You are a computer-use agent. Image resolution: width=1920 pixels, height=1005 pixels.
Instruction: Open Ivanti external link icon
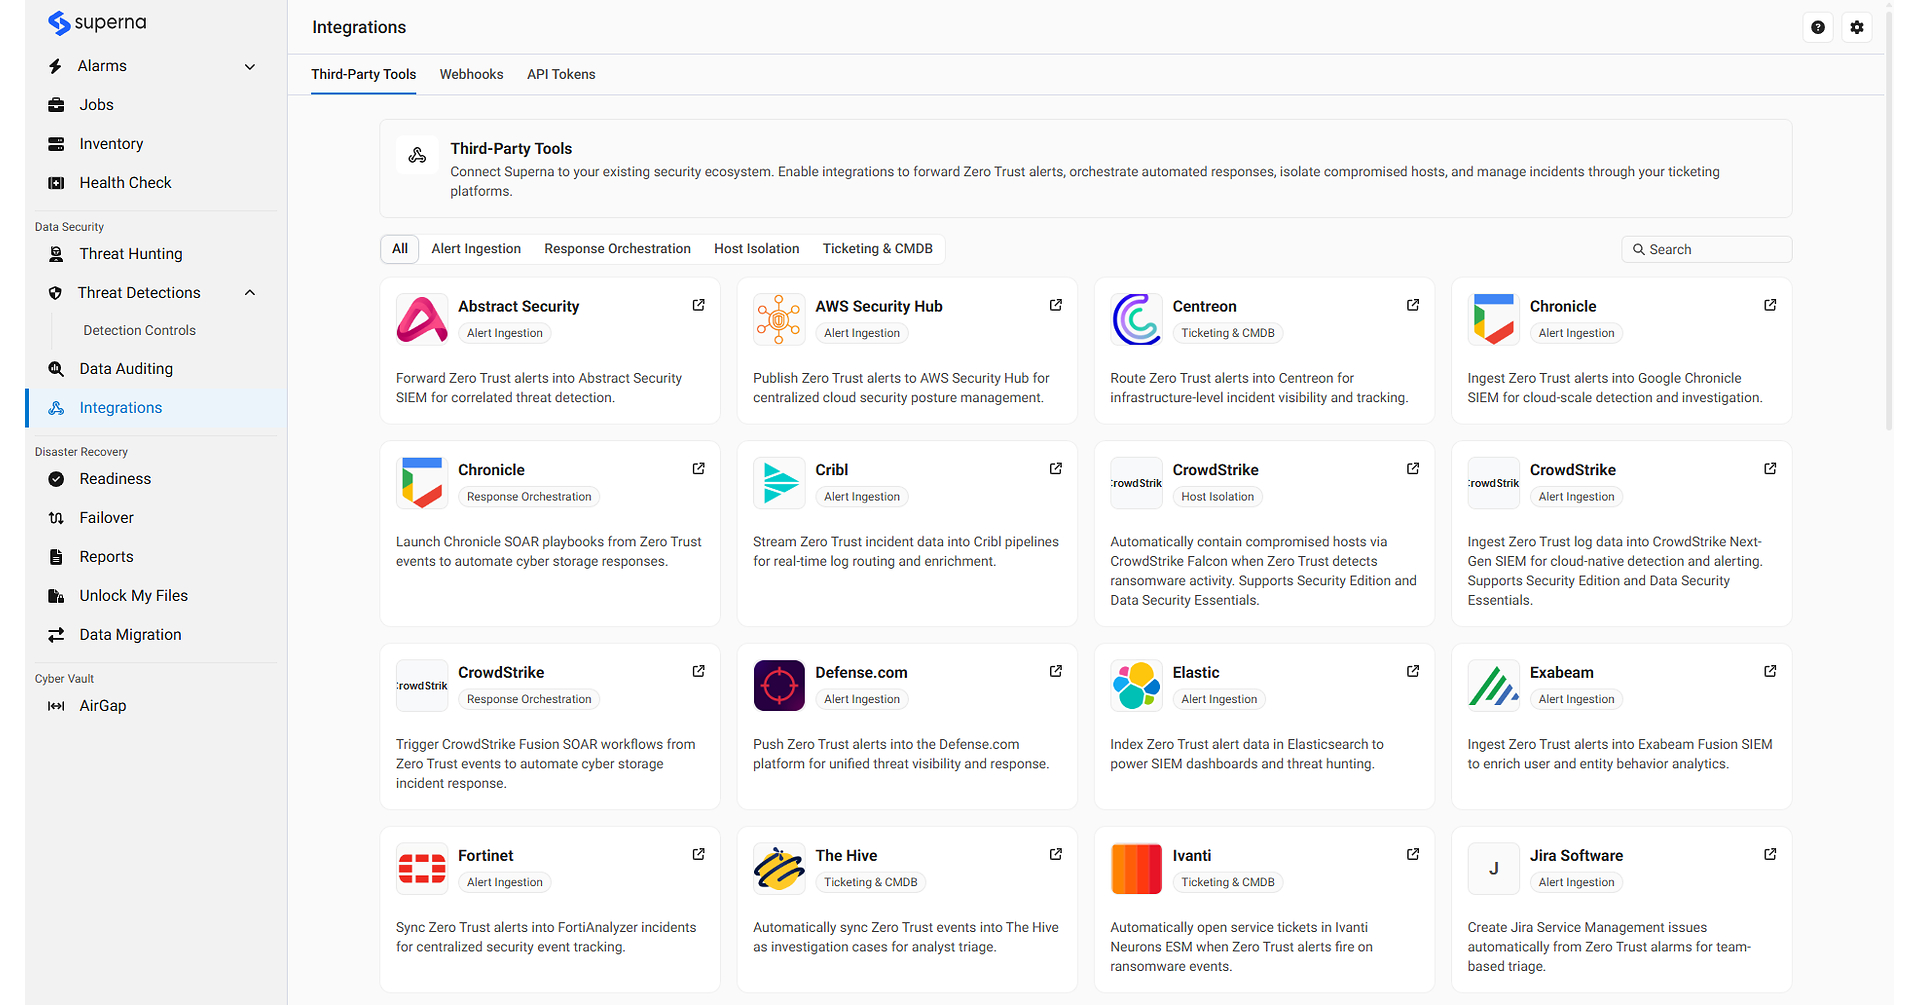pyautogui.click(x=1413, y=854)
